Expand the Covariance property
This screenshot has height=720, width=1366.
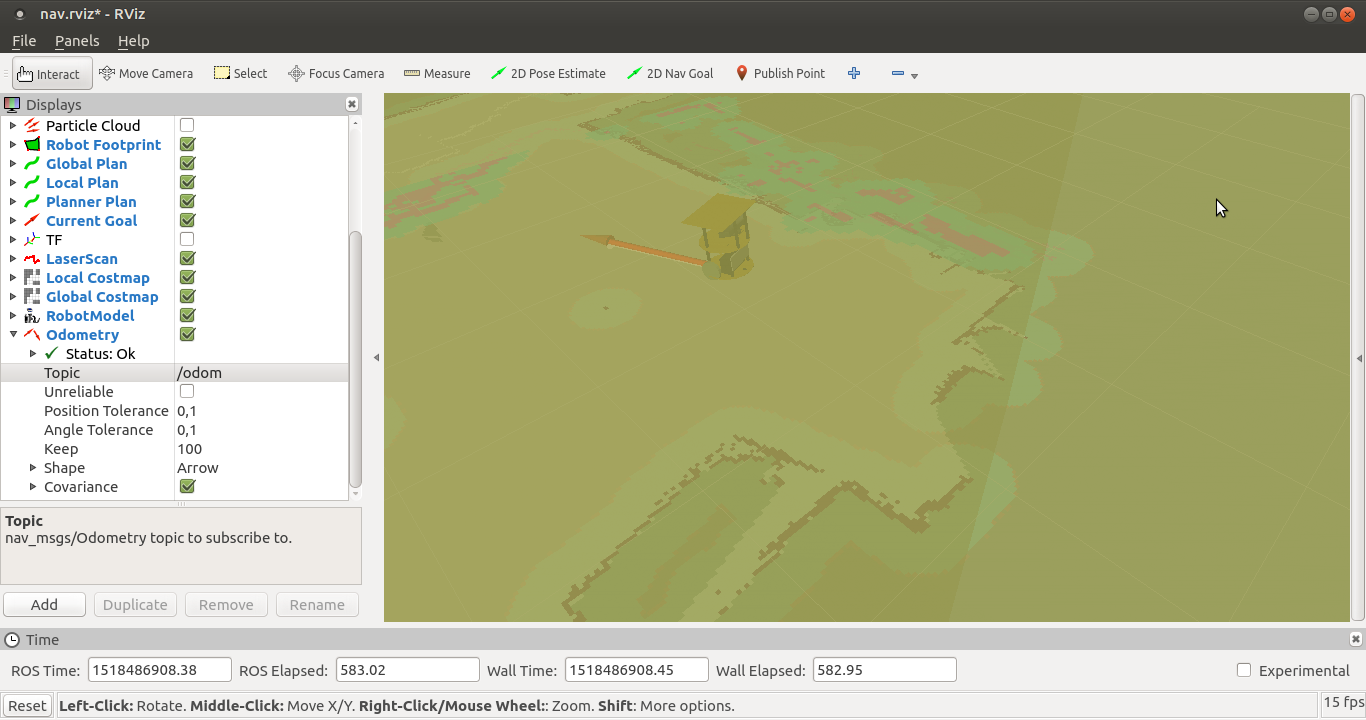[x=33, y=486]
